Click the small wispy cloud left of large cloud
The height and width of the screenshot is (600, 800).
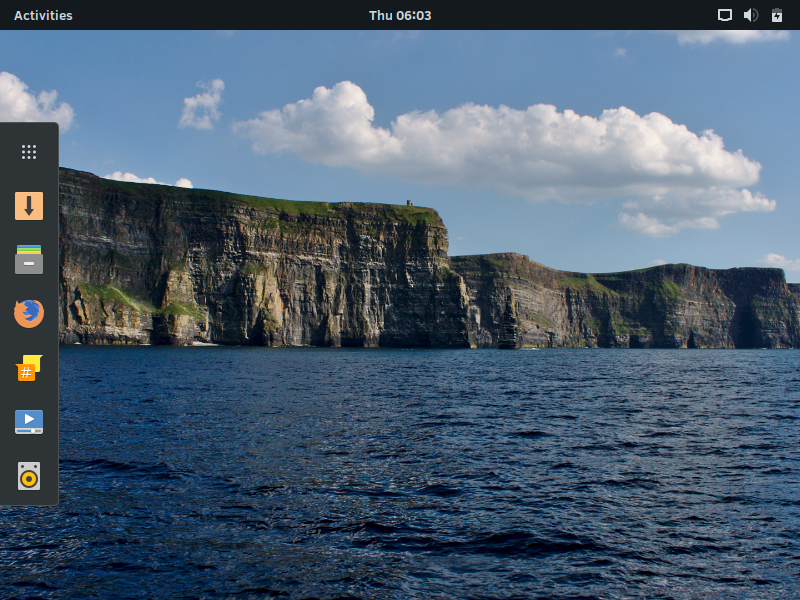click(203, 105)
